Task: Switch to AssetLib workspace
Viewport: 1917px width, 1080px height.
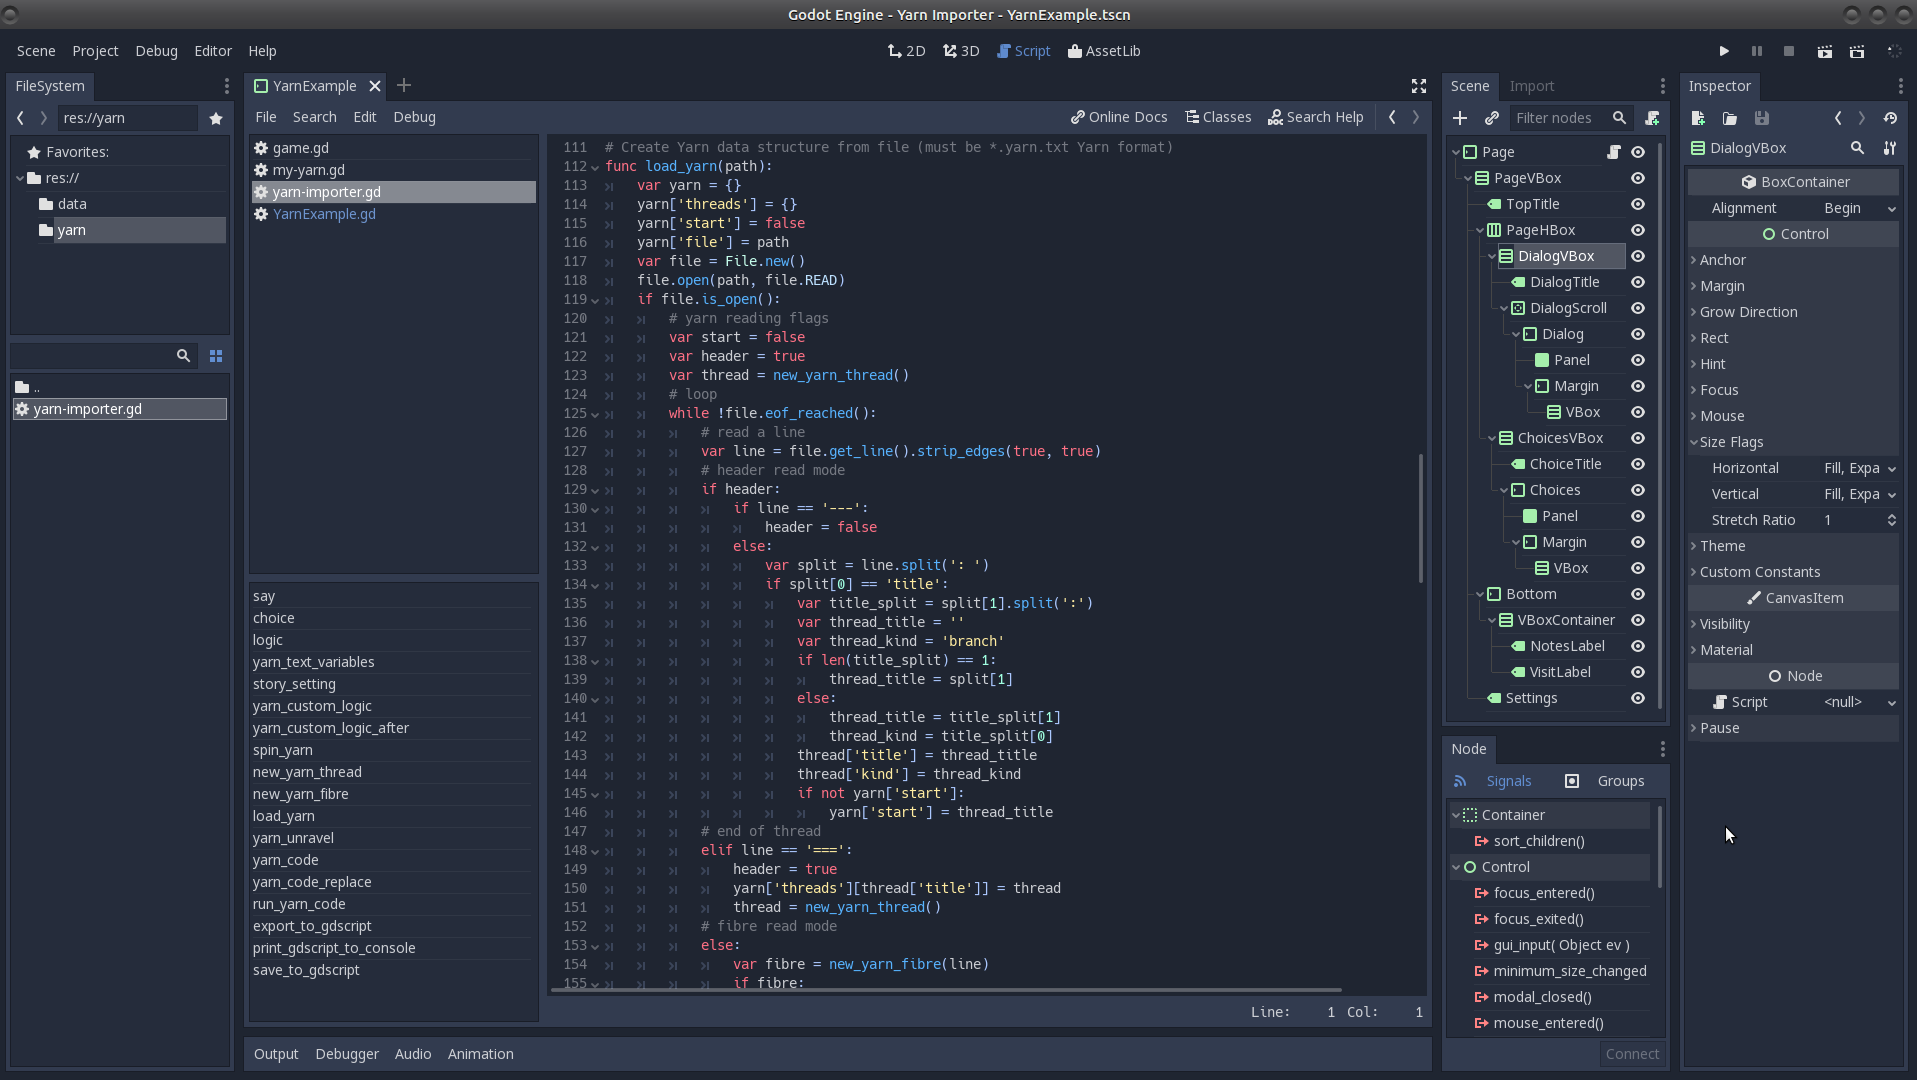Action: pyautogui.click(x=1104, y=51)
